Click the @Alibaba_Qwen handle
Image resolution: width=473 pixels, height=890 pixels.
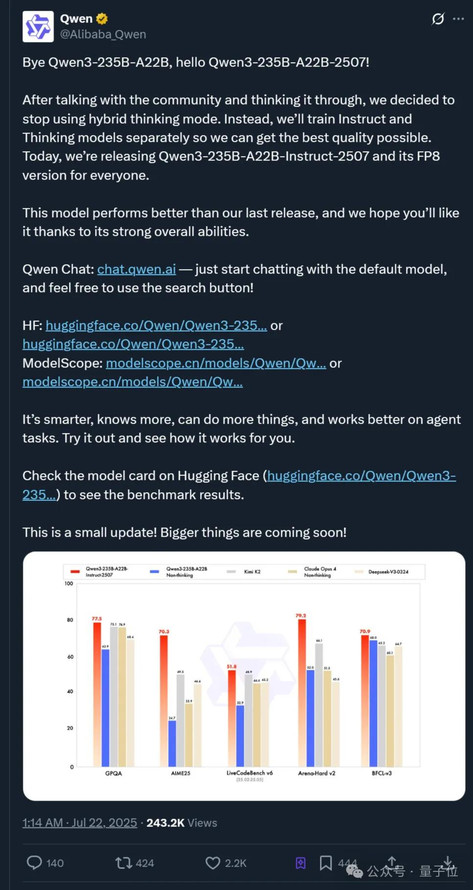pyautogui.click(x=103, y=35)
